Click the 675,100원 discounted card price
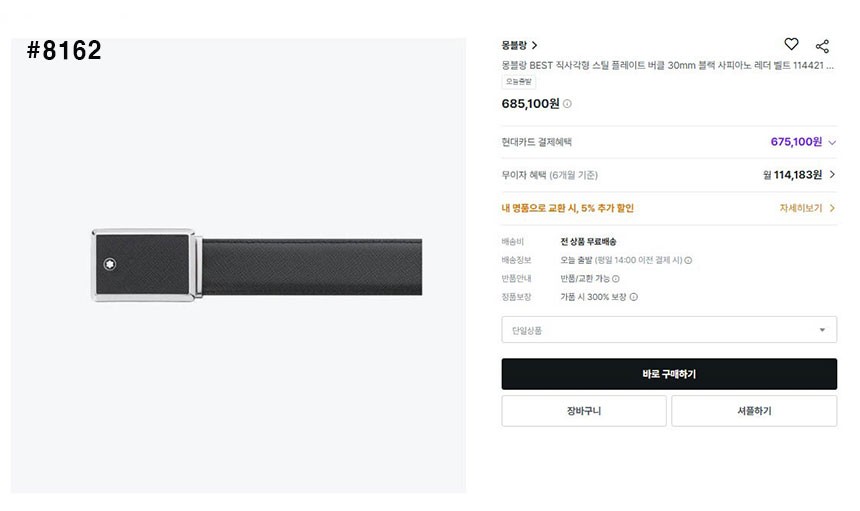The width and height of the screenshot is (860, 511). 795,142
